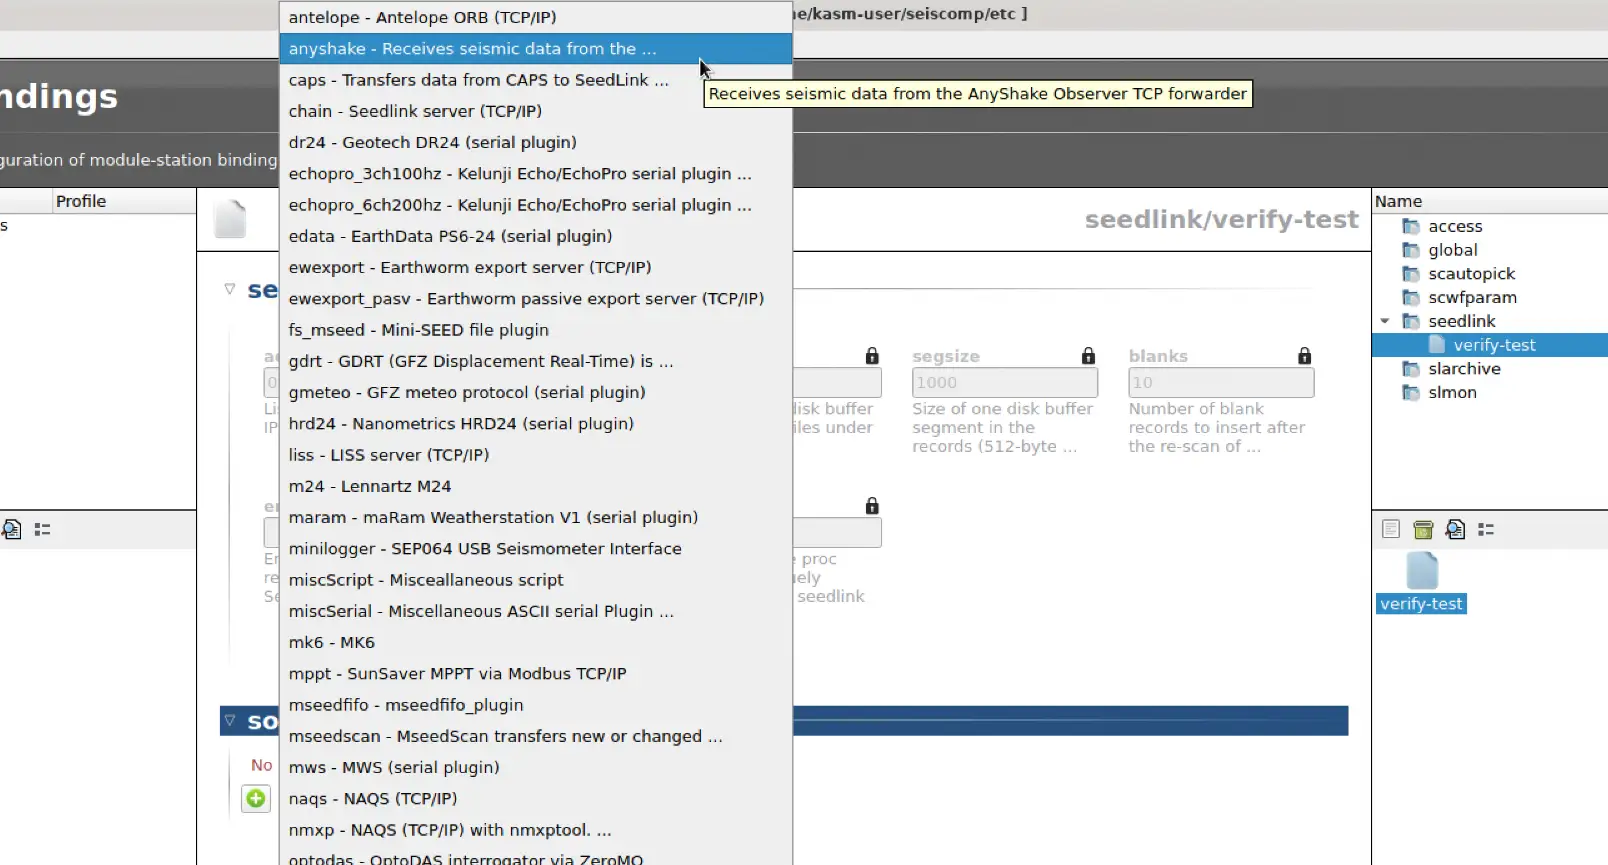Image resolution: width=1608 pixels, height=865 pixels.
Task: Pick hrd24 - Nanometrics HRD24 entry
Action: (536, 424)
